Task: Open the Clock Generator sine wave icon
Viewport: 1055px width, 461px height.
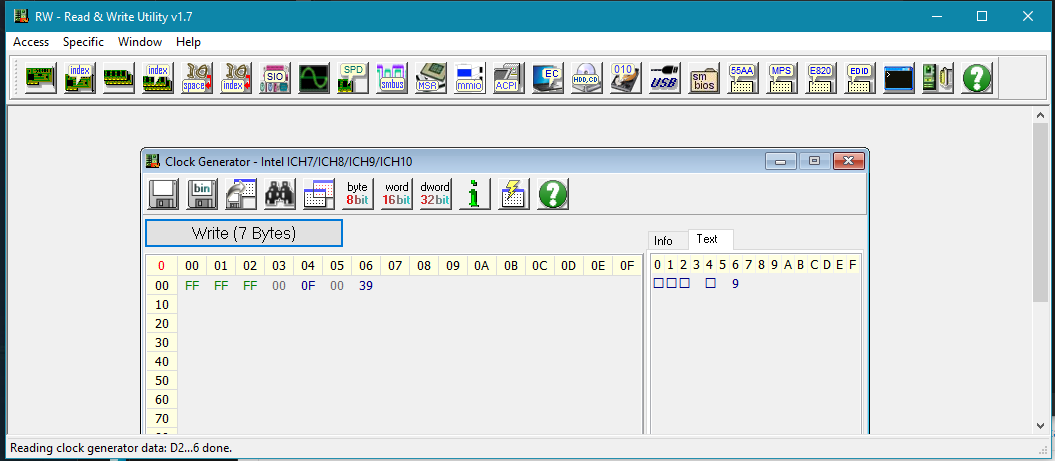Action: point(314,78)
